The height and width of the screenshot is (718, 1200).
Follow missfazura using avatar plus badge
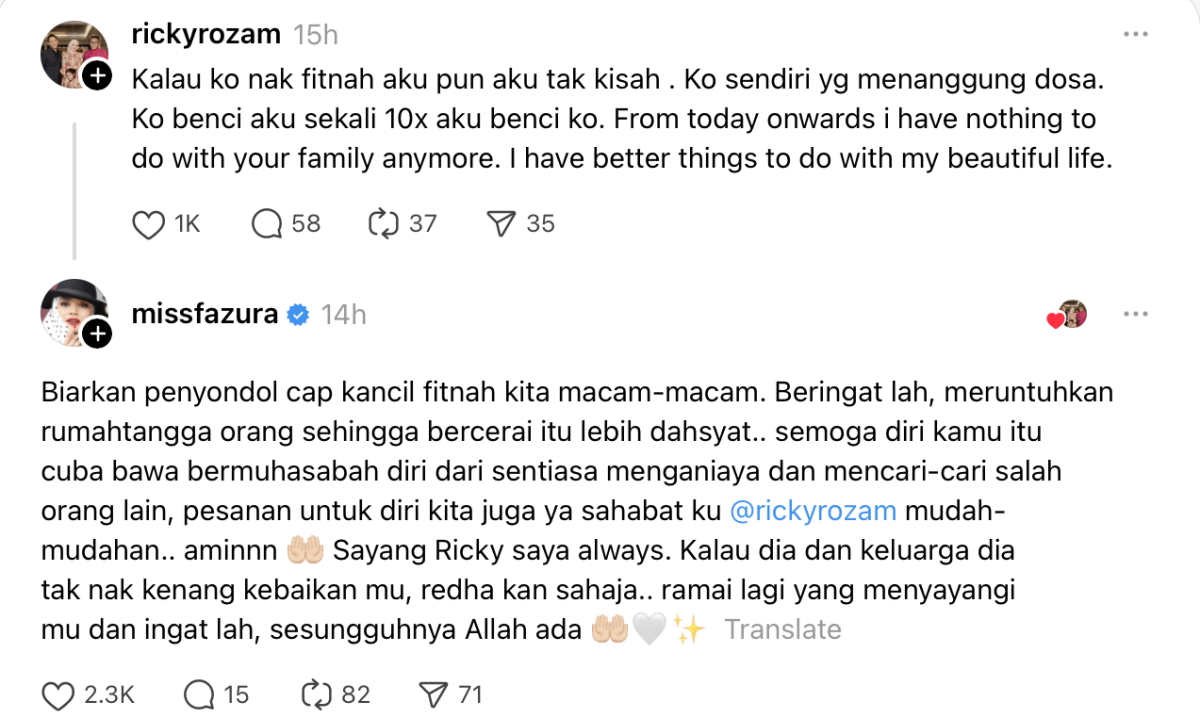96,335
